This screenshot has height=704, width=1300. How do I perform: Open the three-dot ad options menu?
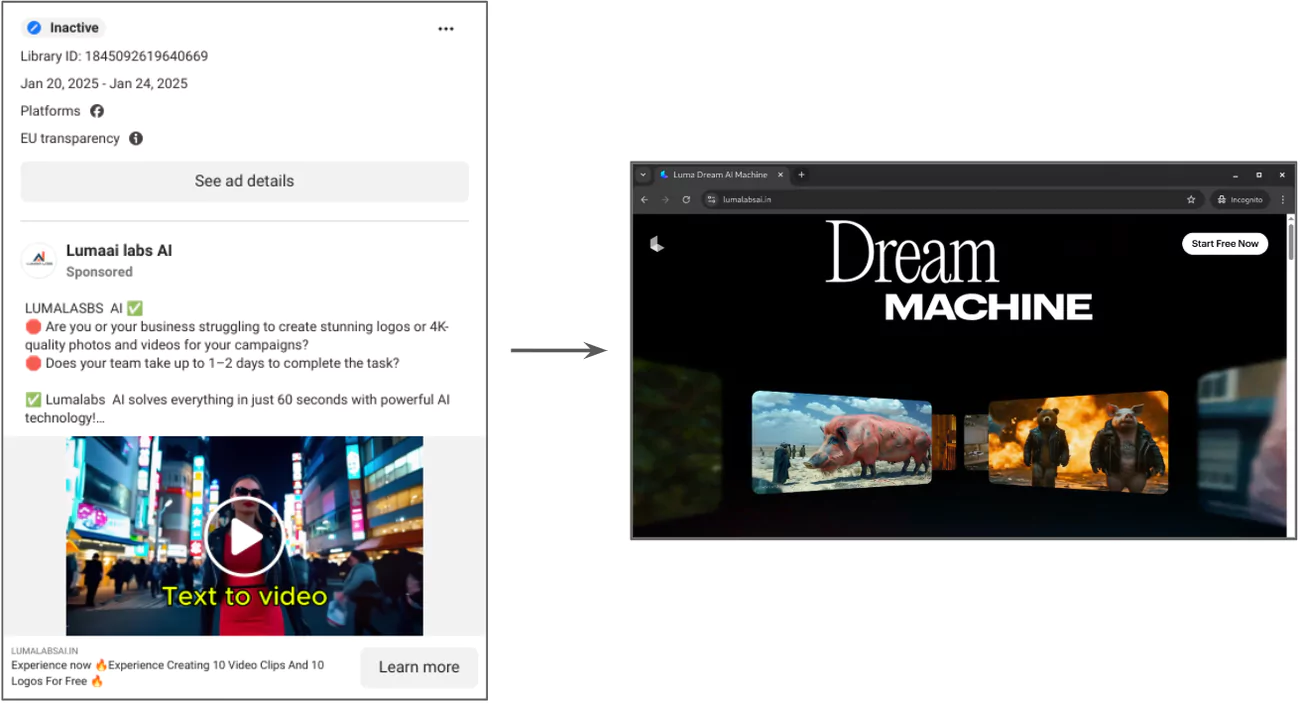tap(446, 29)
